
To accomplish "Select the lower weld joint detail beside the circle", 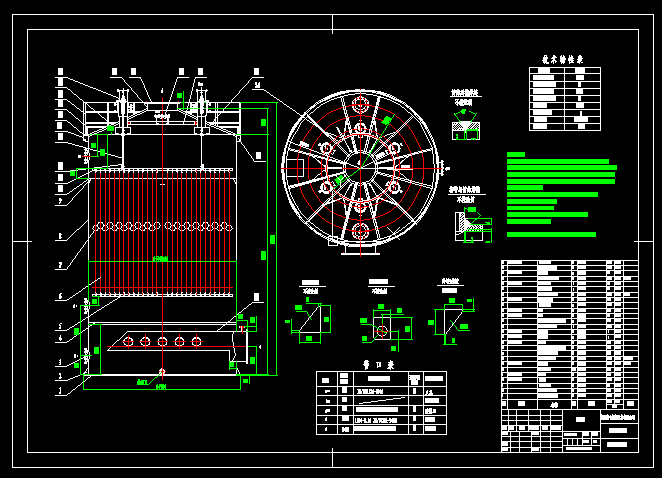I will pyautogui.click(x=470, y=227).
